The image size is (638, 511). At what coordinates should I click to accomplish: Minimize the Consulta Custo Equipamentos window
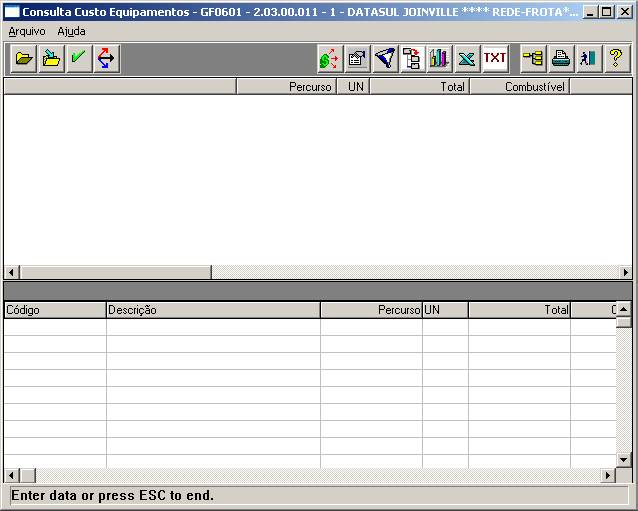(x=590, y=12)
